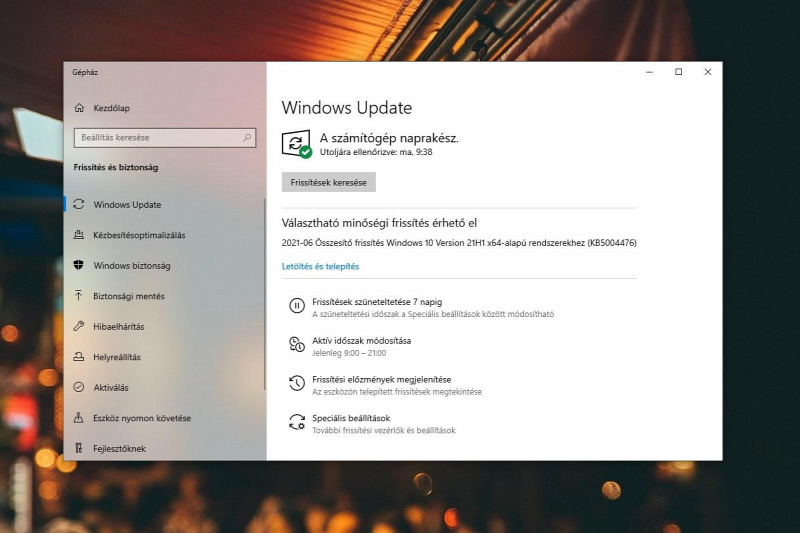This screenshot has height=533, width=800.
Task: Click the Windows Update sync icon in sidebar
Action: [x=79, y=204]
